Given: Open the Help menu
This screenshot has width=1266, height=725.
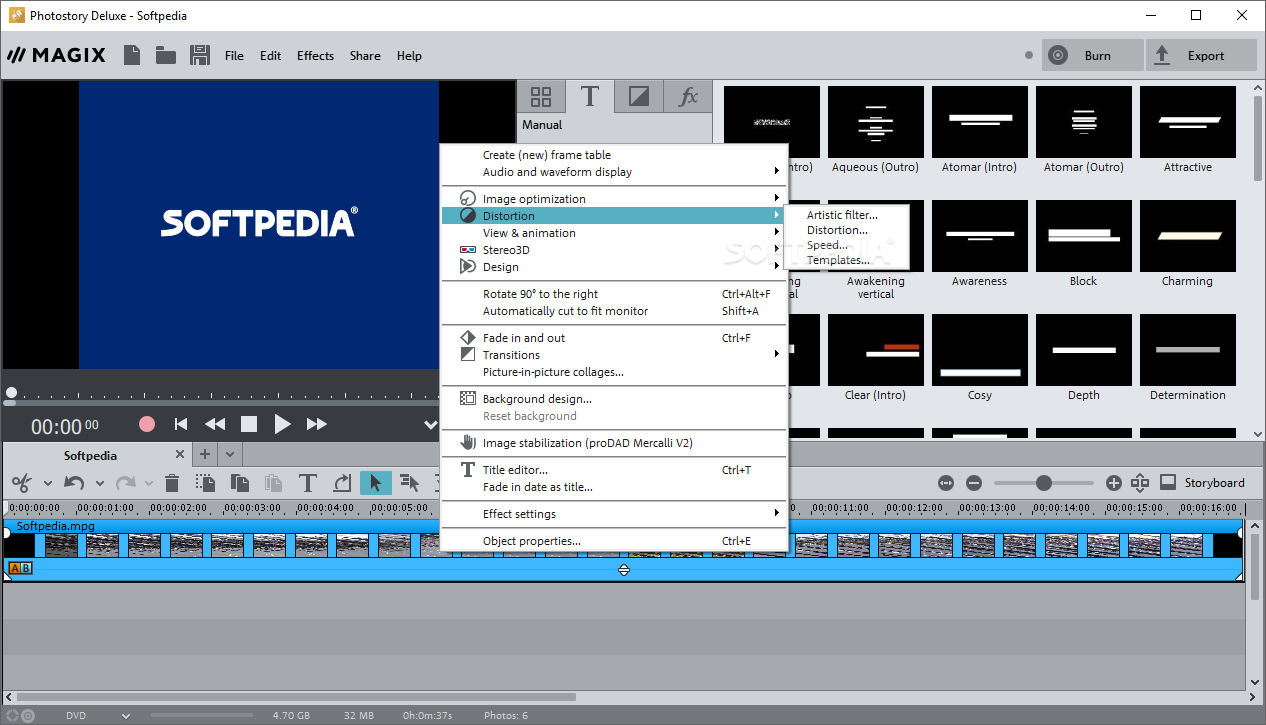Looking at the screenshot, I should tap(409, 56).
